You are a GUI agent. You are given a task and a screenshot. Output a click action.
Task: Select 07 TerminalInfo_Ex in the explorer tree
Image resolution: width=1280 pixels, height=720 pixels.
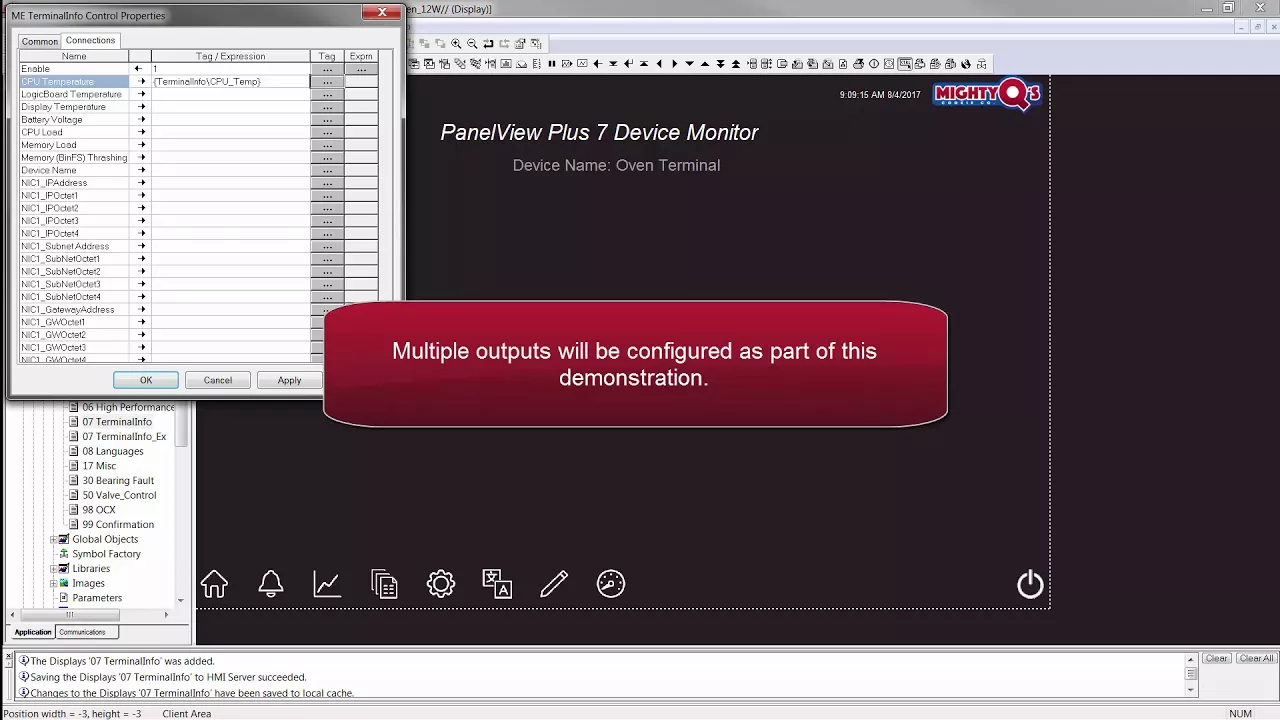point(124,436)
